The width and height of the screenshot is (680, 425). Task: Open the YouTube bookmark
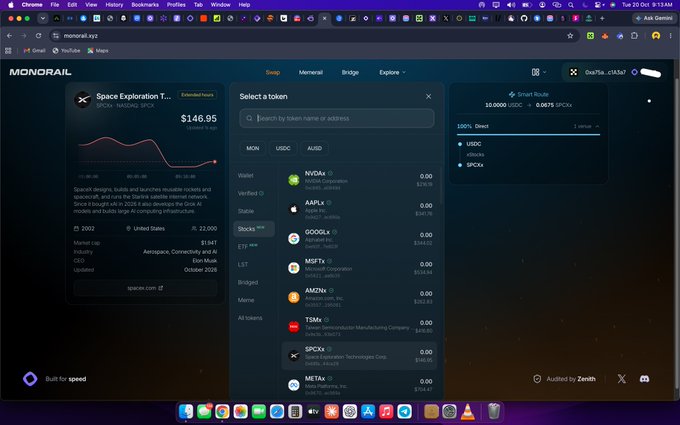pos(66,51)
